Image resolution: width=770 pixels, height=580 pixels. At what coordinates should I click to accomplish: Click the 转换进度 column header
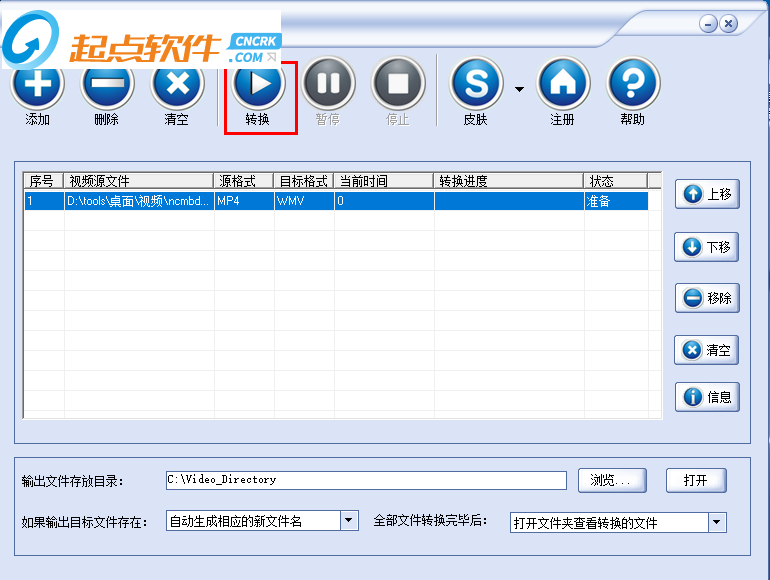coord(508,181)
